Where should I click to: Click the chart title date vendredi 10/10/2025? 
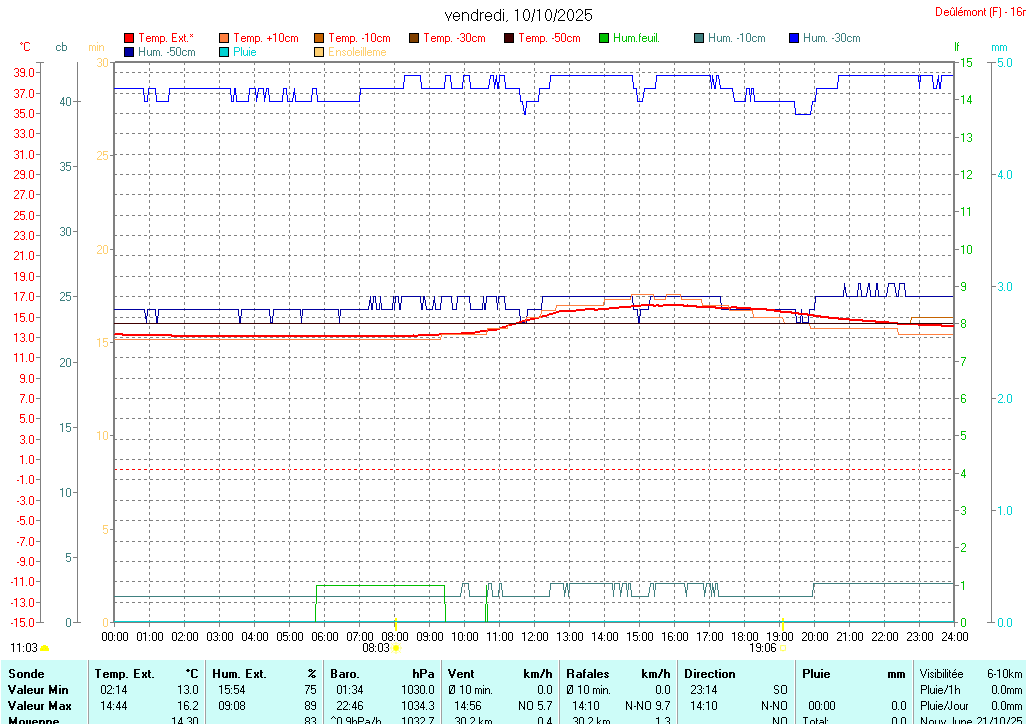pos(518,15)
